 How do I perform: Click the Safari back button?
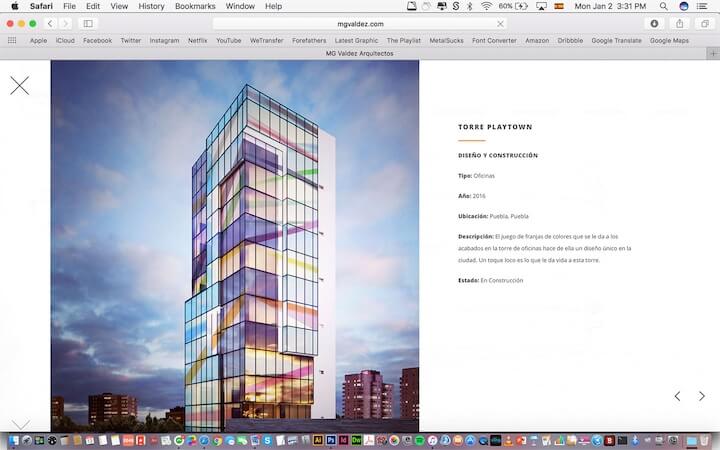pos(50,23)
